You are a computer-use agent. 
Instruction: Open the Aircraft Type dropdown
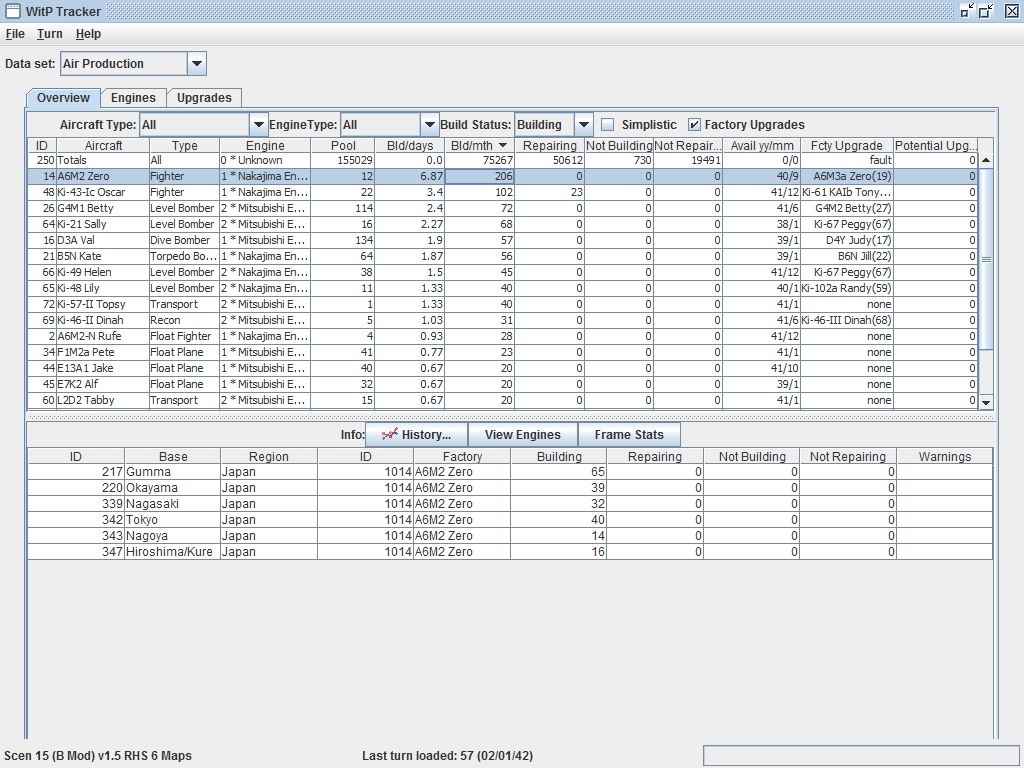[x=259, y=125]
